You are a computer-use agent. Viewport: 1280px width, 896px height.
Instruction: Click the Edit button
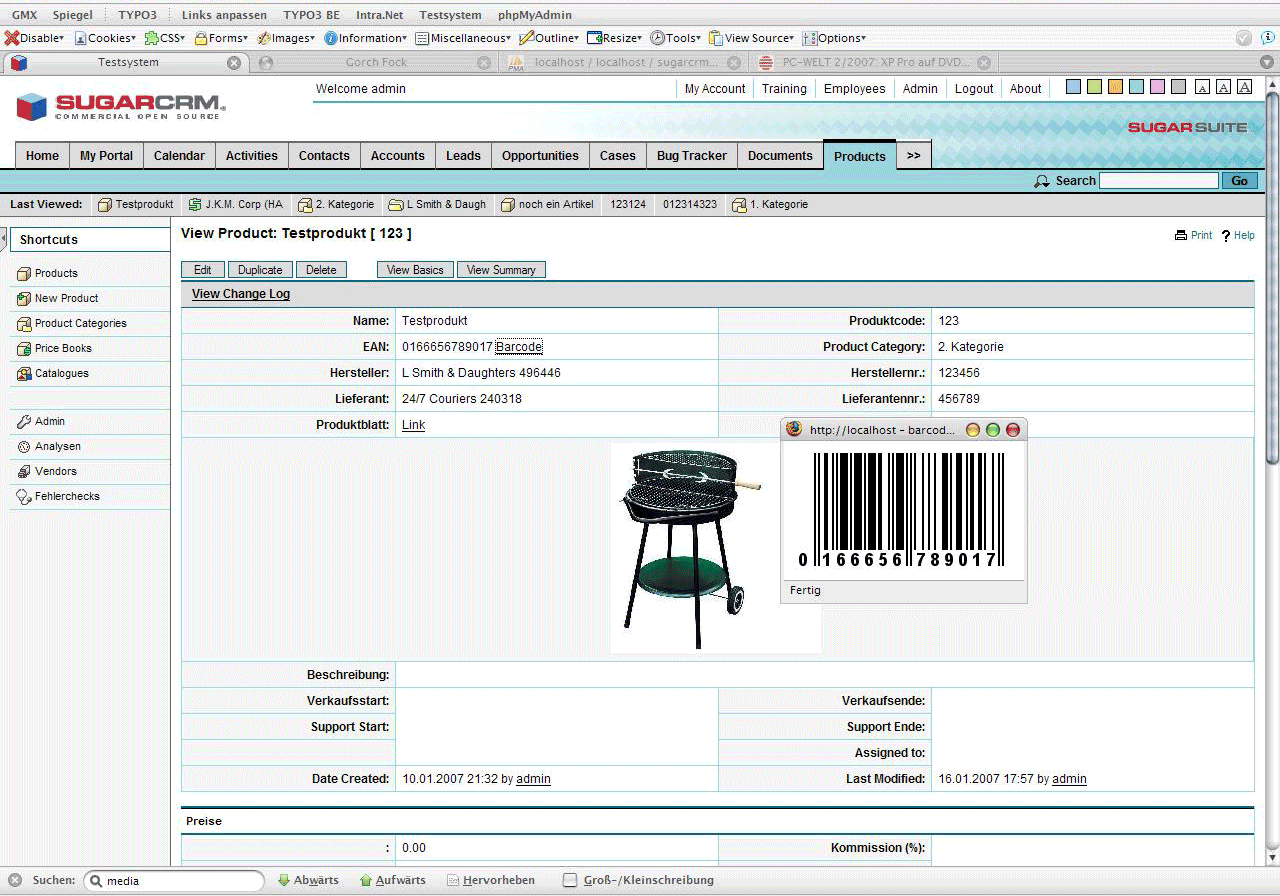click(x=203, y=270)
